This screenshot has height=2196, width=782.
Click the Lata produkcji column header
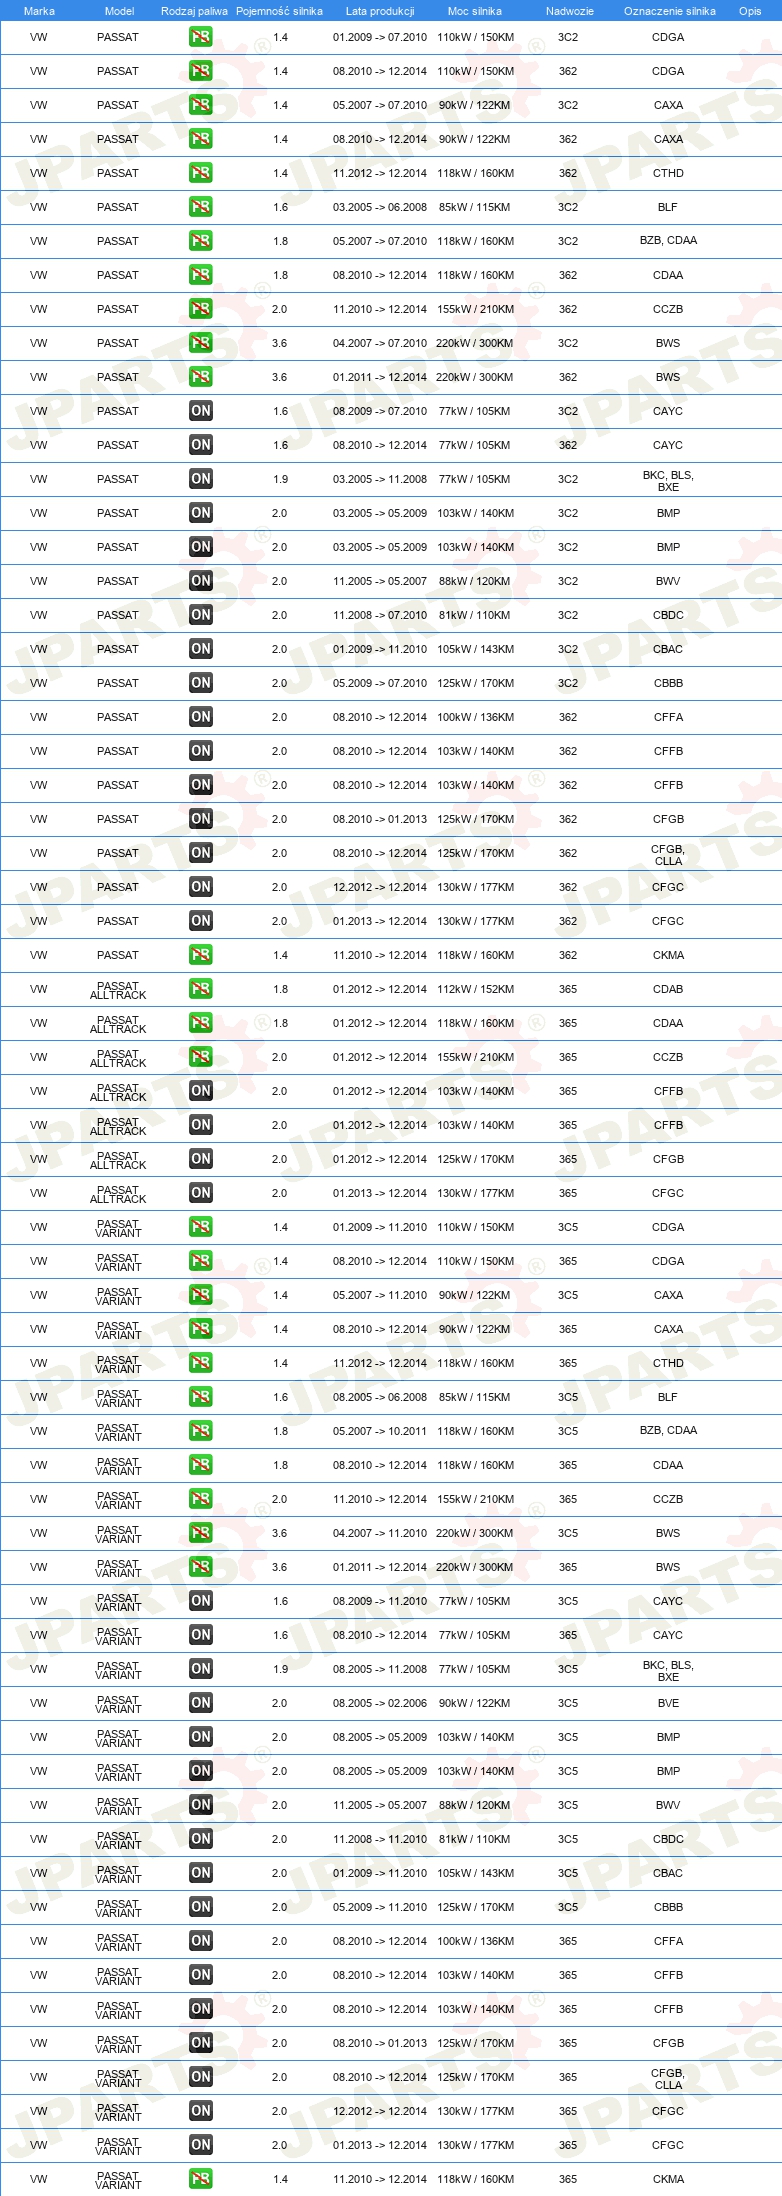pos(380,11)
